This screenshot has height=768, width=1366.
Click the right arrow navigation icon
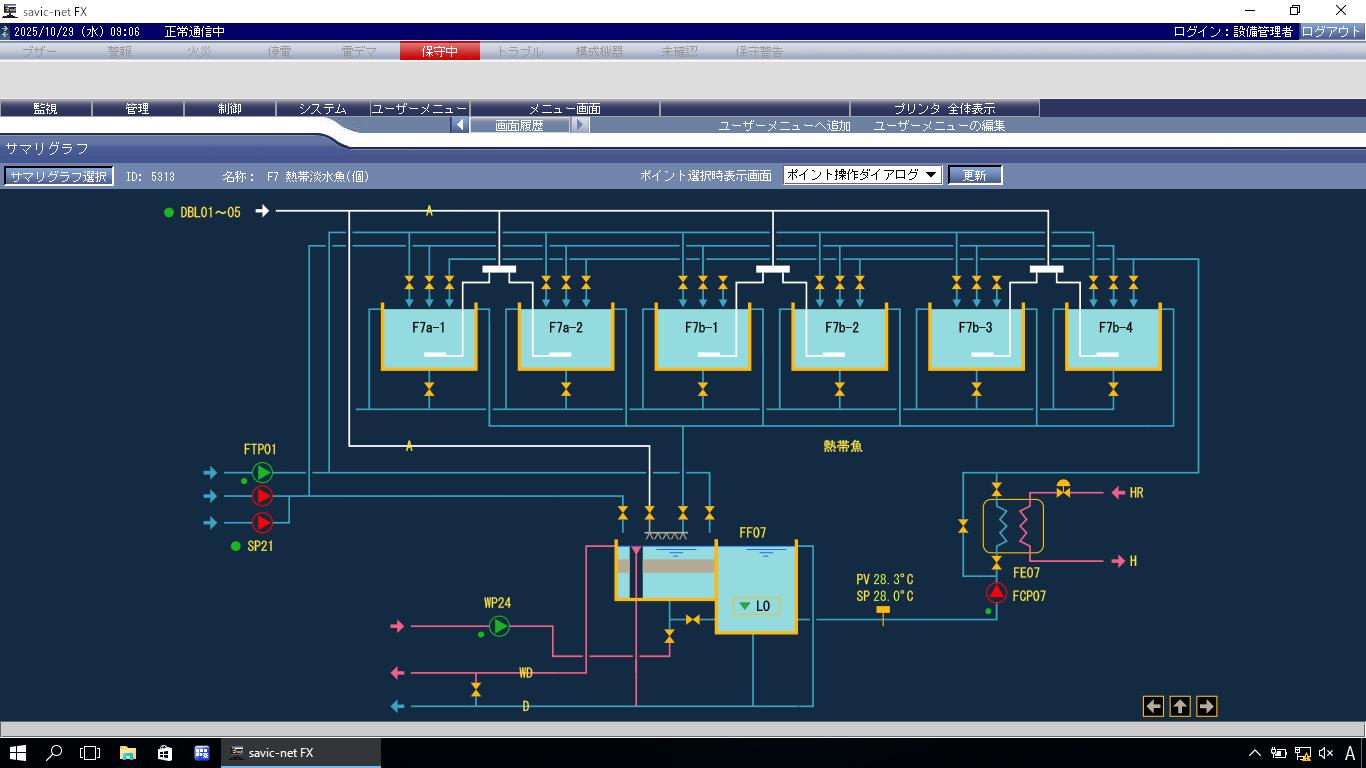coord(1206,706)
